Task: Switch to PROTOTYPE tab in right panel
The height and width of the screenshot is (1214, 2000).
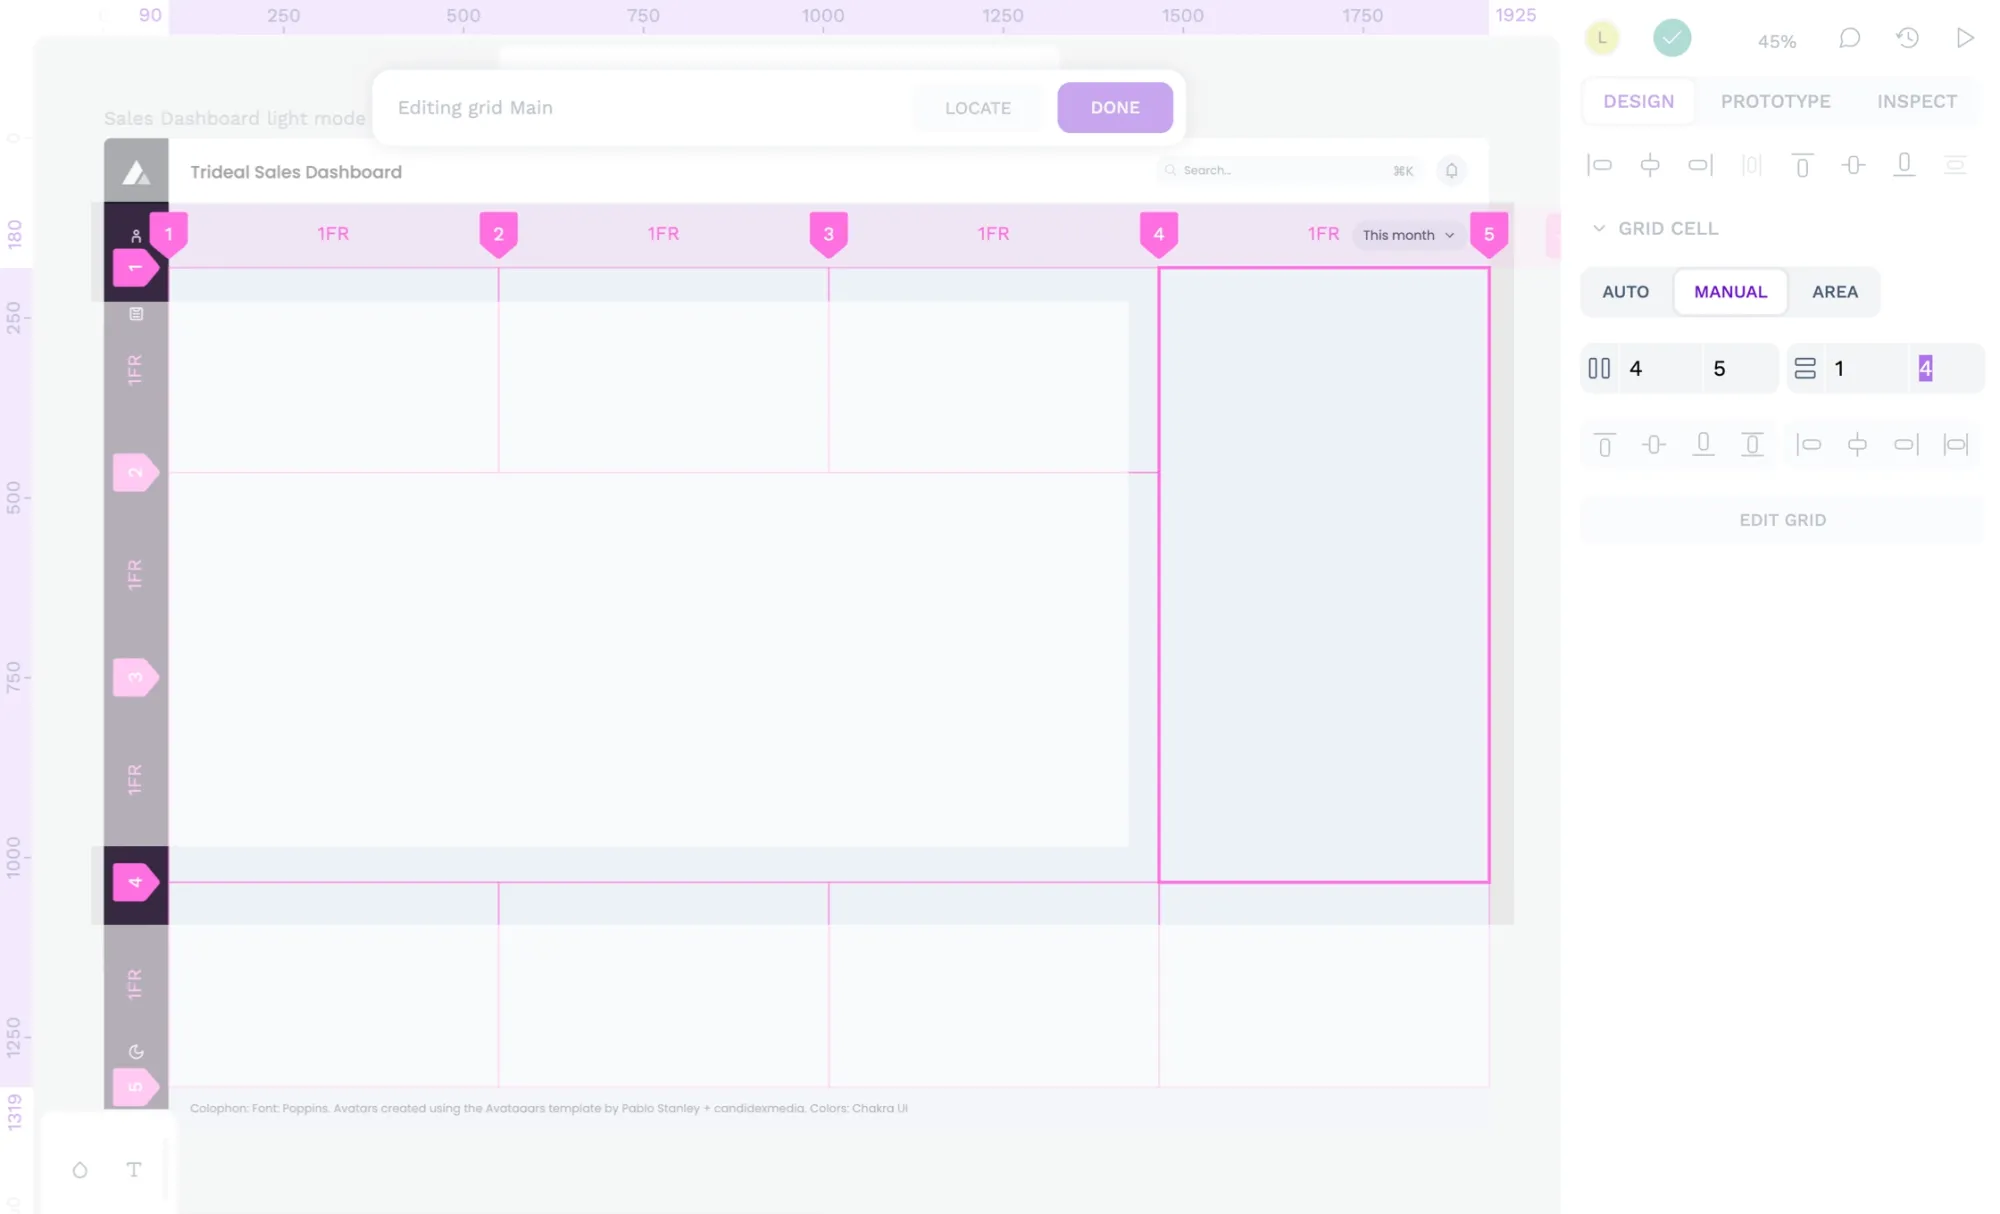Action: (1776, 101)
